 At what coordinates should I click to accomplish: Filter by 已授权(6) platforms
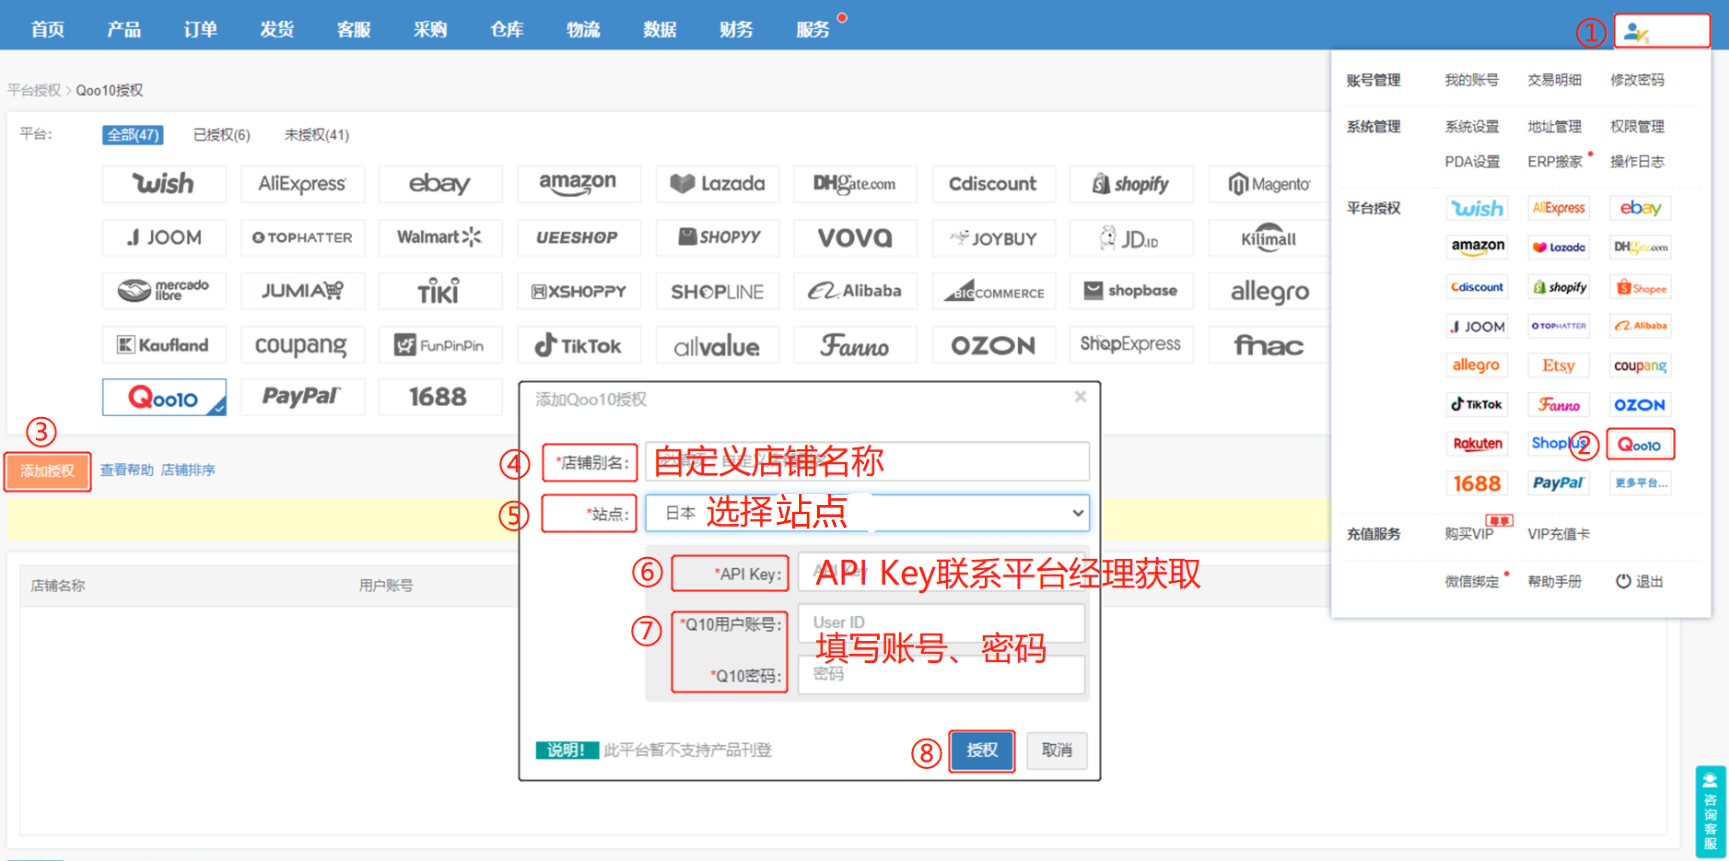(222, 135)
